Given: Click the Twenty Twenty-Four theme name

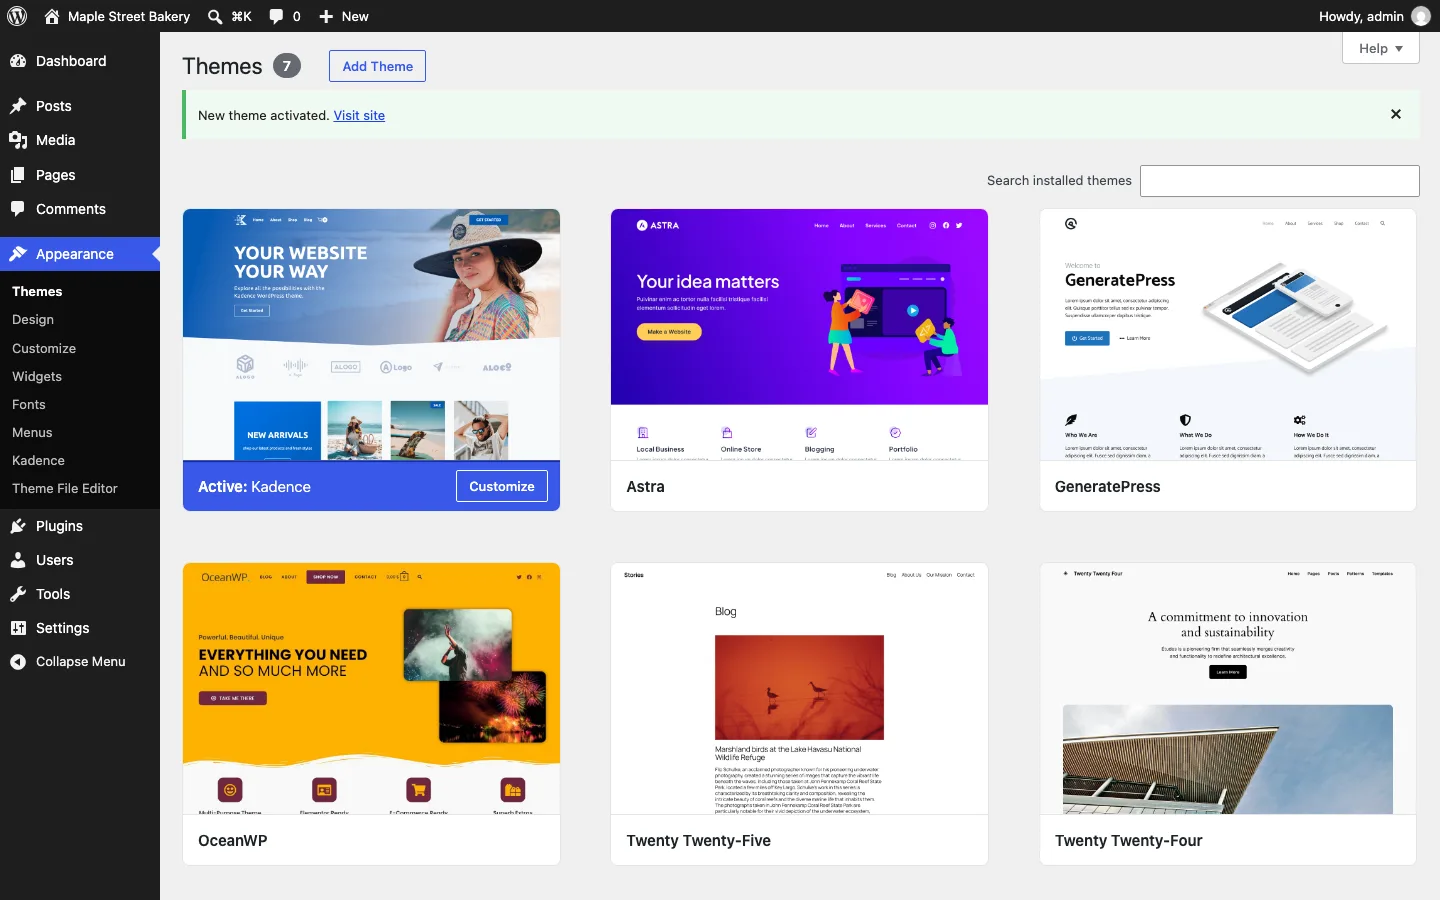Looking at the screenshot, I should pyautogui.click(x=1128, y=841).
